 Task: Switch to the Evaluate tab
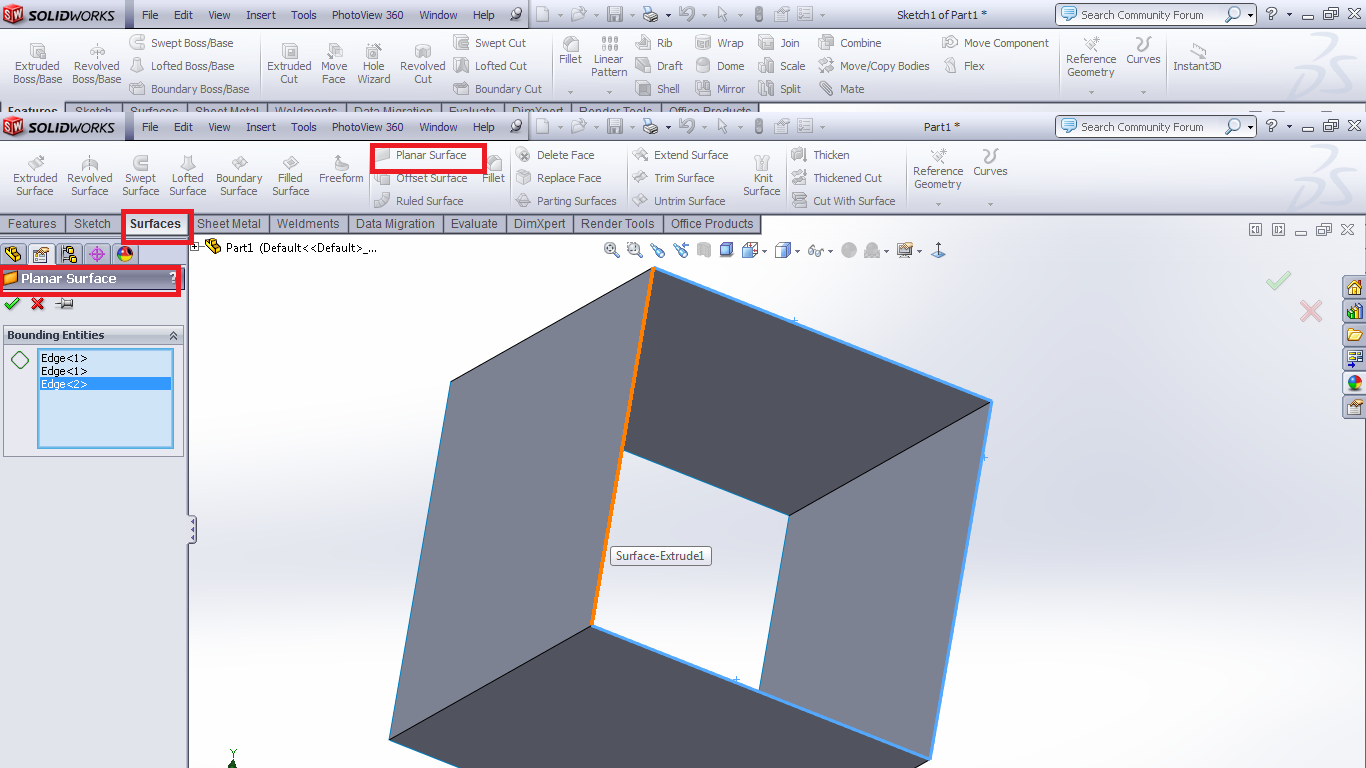pyautogui.click(x=473, y=224)
